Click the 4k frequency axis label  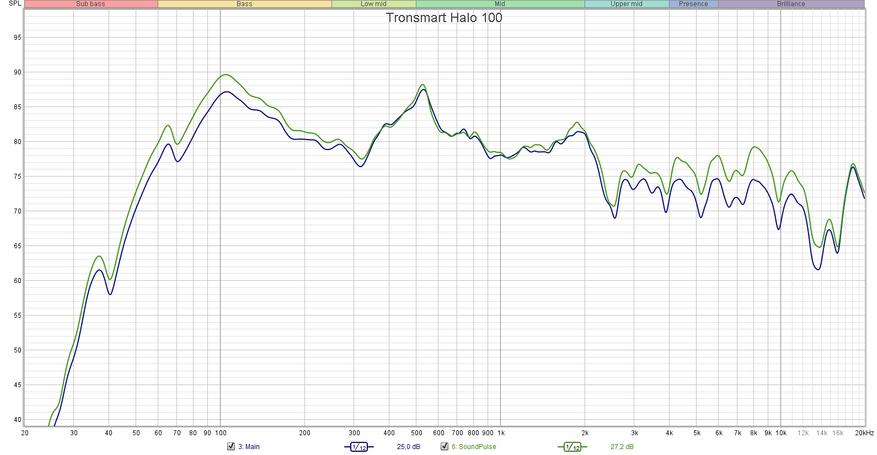669,433
